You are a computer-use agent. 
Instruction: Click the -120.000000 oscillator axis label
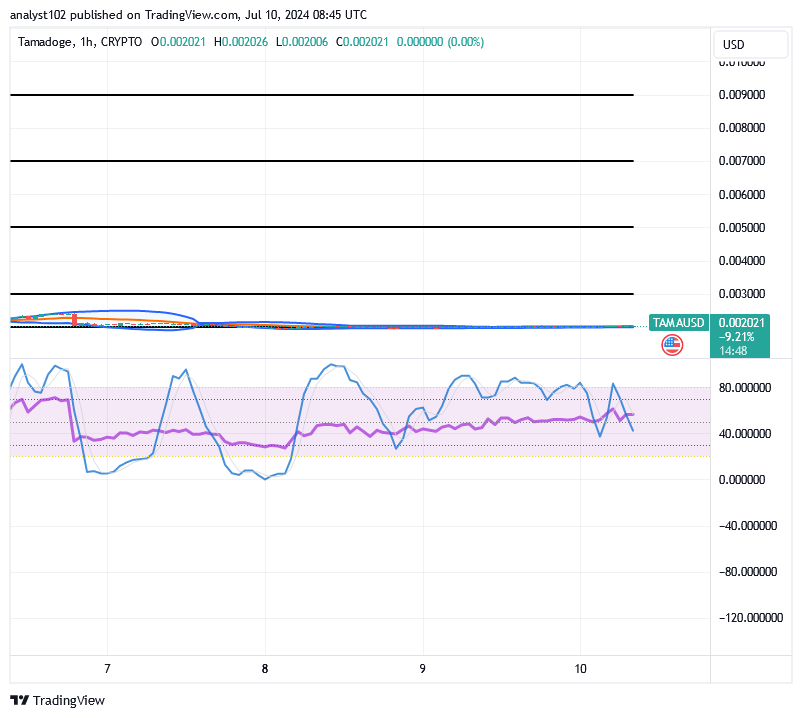(x=751, y=618)
